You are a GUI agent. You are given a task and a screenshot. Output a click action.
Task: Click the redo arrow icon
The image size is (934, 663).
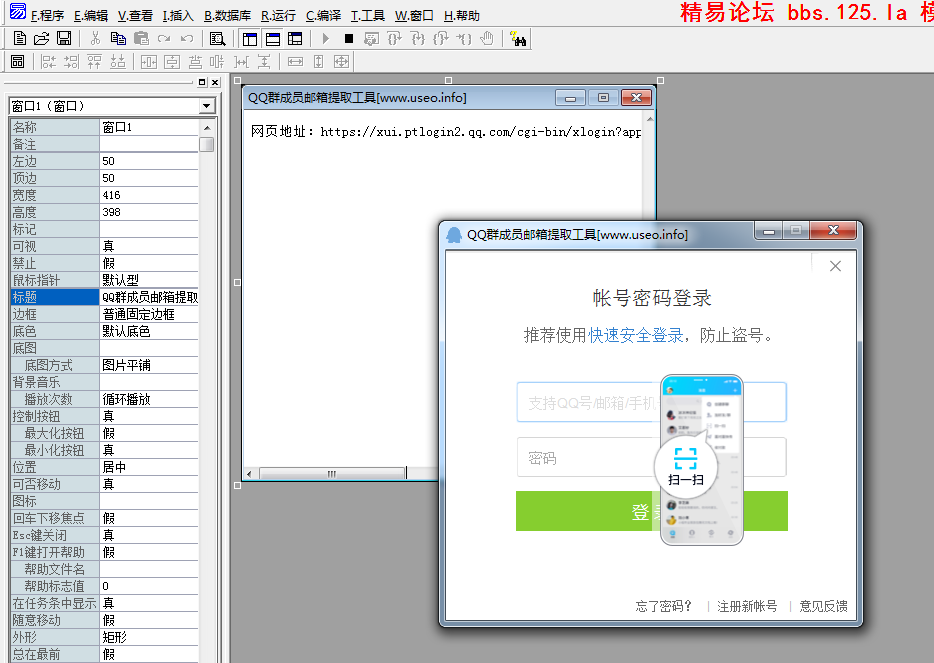[164, 39]
